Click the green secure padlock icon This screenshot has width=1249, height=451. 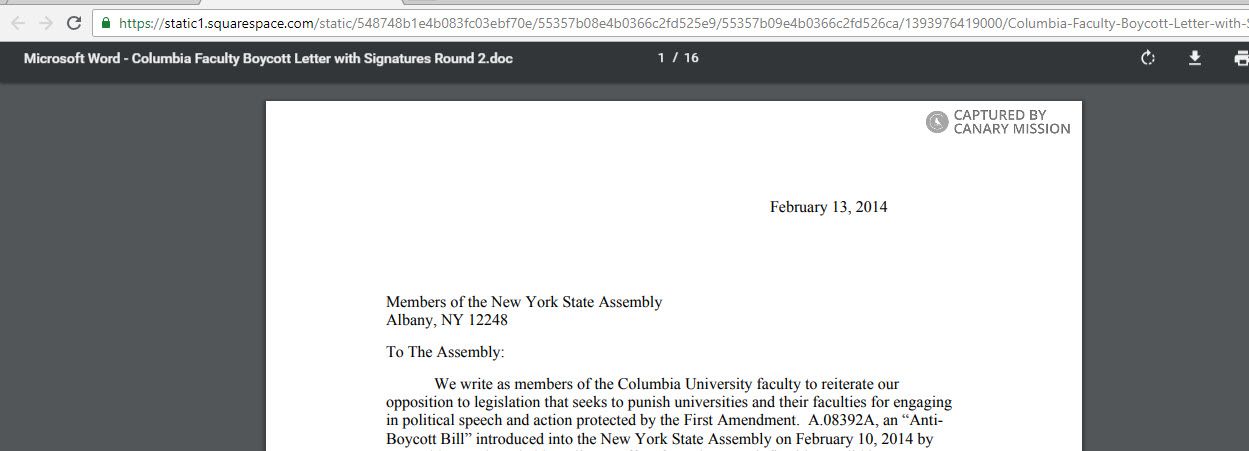click(106, 22)
